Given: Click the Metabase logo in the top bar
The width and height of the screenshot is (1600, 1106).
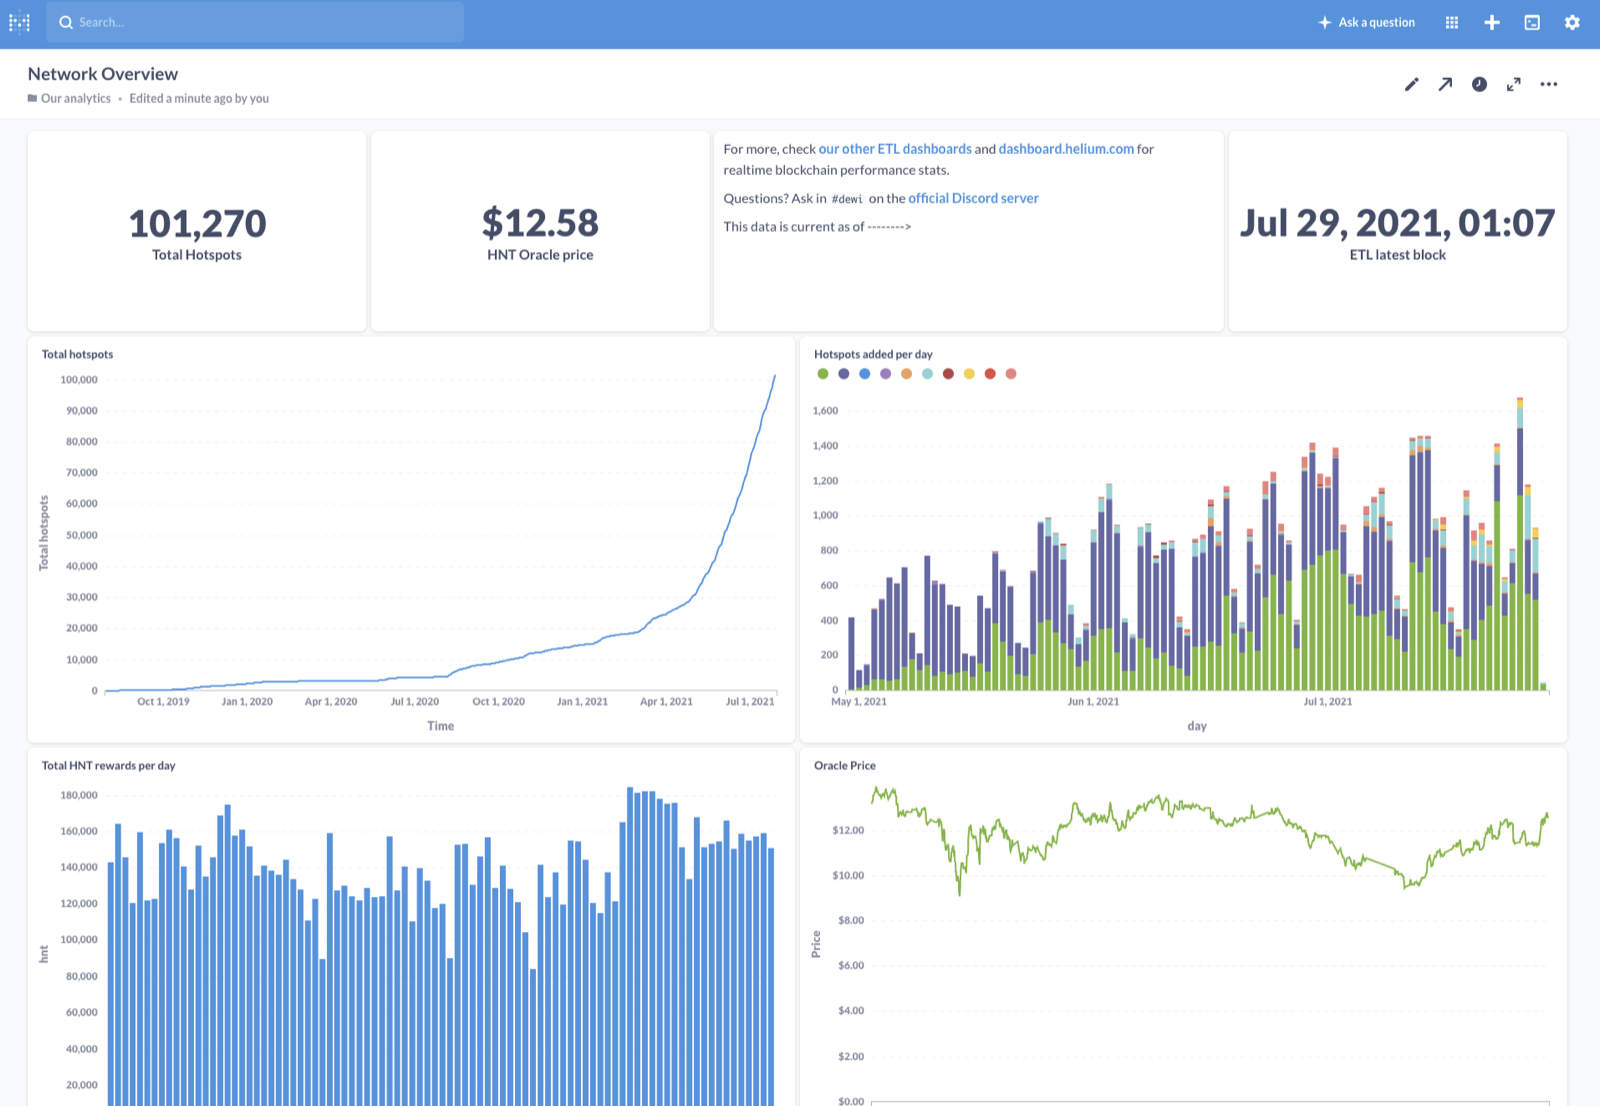Looking at the screenshot, I should [19, 22].
